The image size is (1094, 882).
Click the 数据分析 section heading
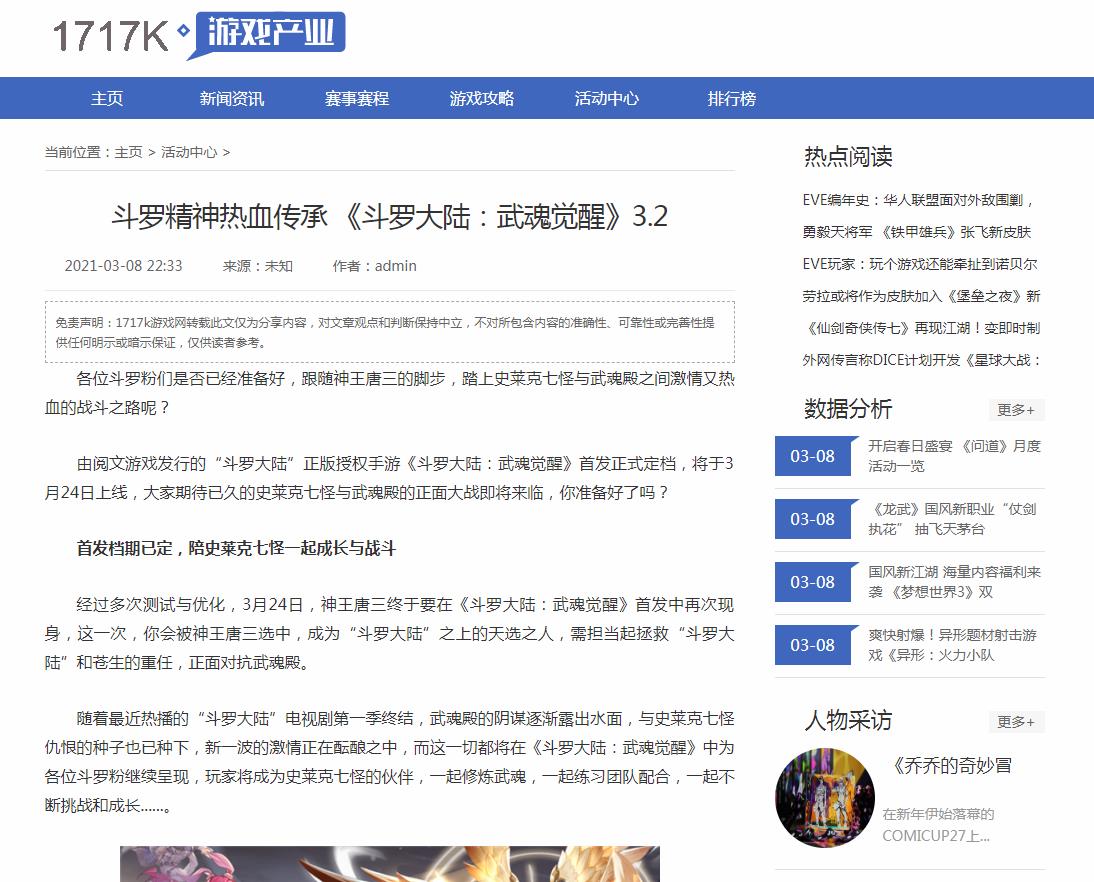point(848,409)
